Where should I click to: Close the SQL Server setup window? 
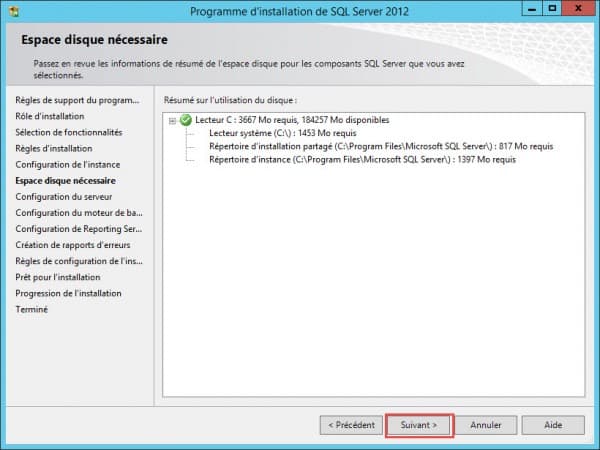(578, 8)
